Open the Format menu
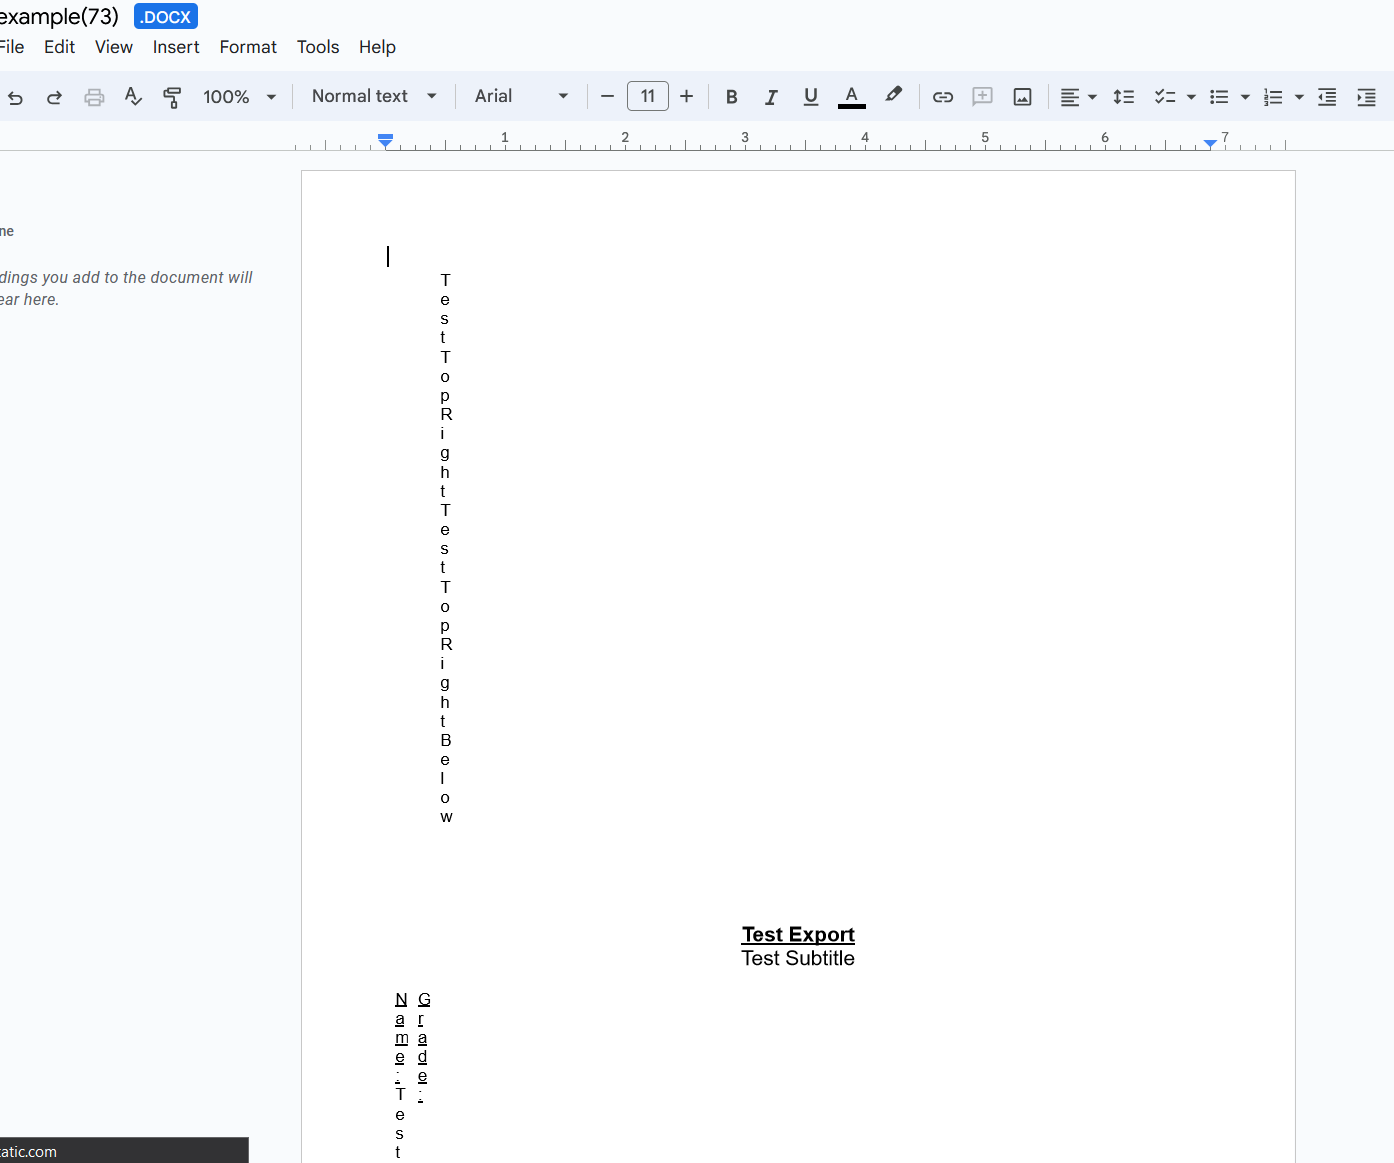 pos(248,47)
